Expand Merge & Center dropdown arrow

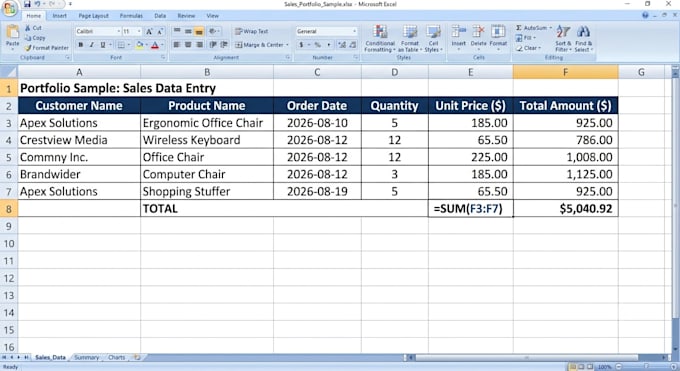point(287,45)
